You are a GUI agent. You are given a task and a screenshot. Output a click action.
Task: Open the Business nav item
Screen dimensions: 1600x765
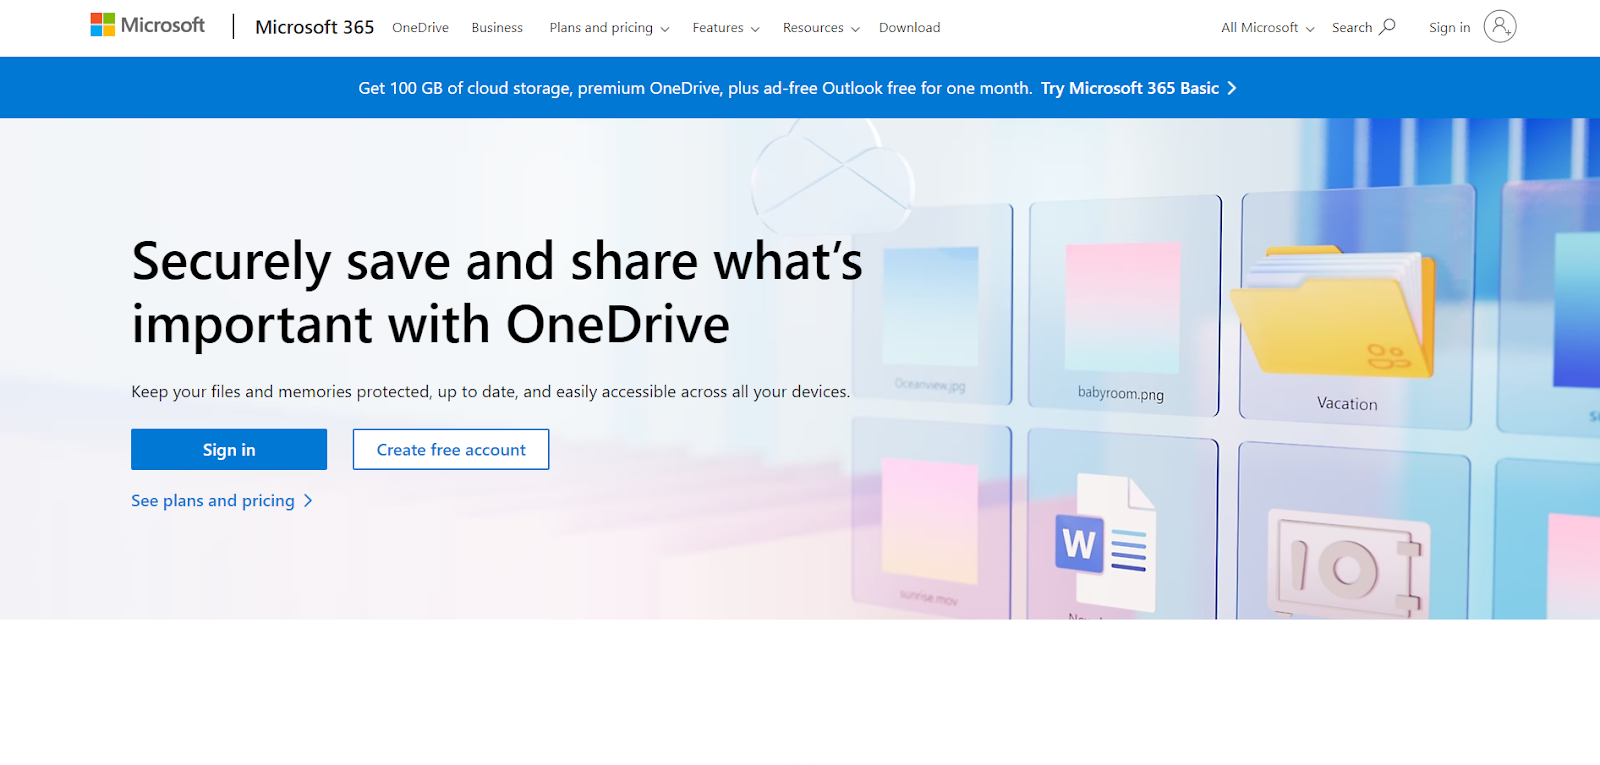[x=497, y=28]
